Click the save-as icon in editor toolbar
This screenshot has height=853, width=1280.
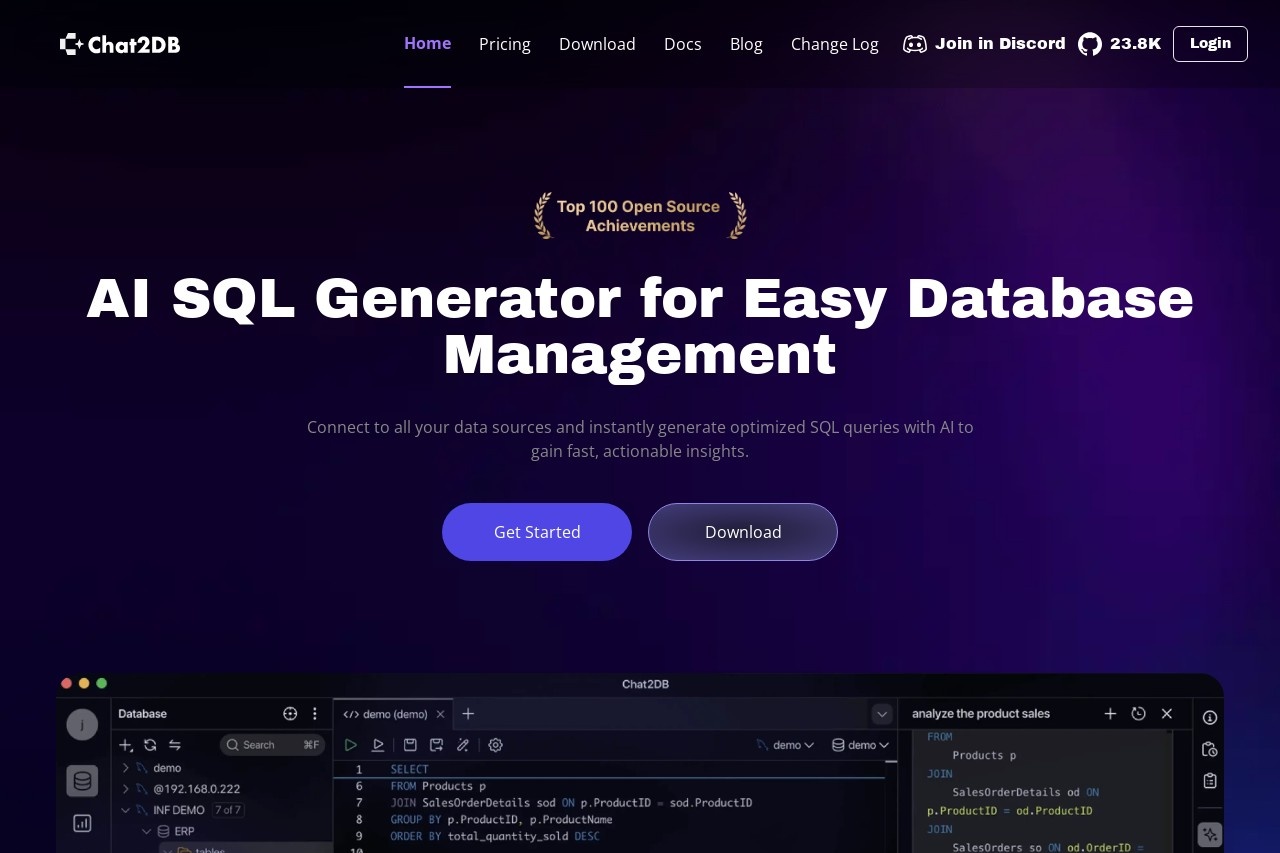[436, 745]
